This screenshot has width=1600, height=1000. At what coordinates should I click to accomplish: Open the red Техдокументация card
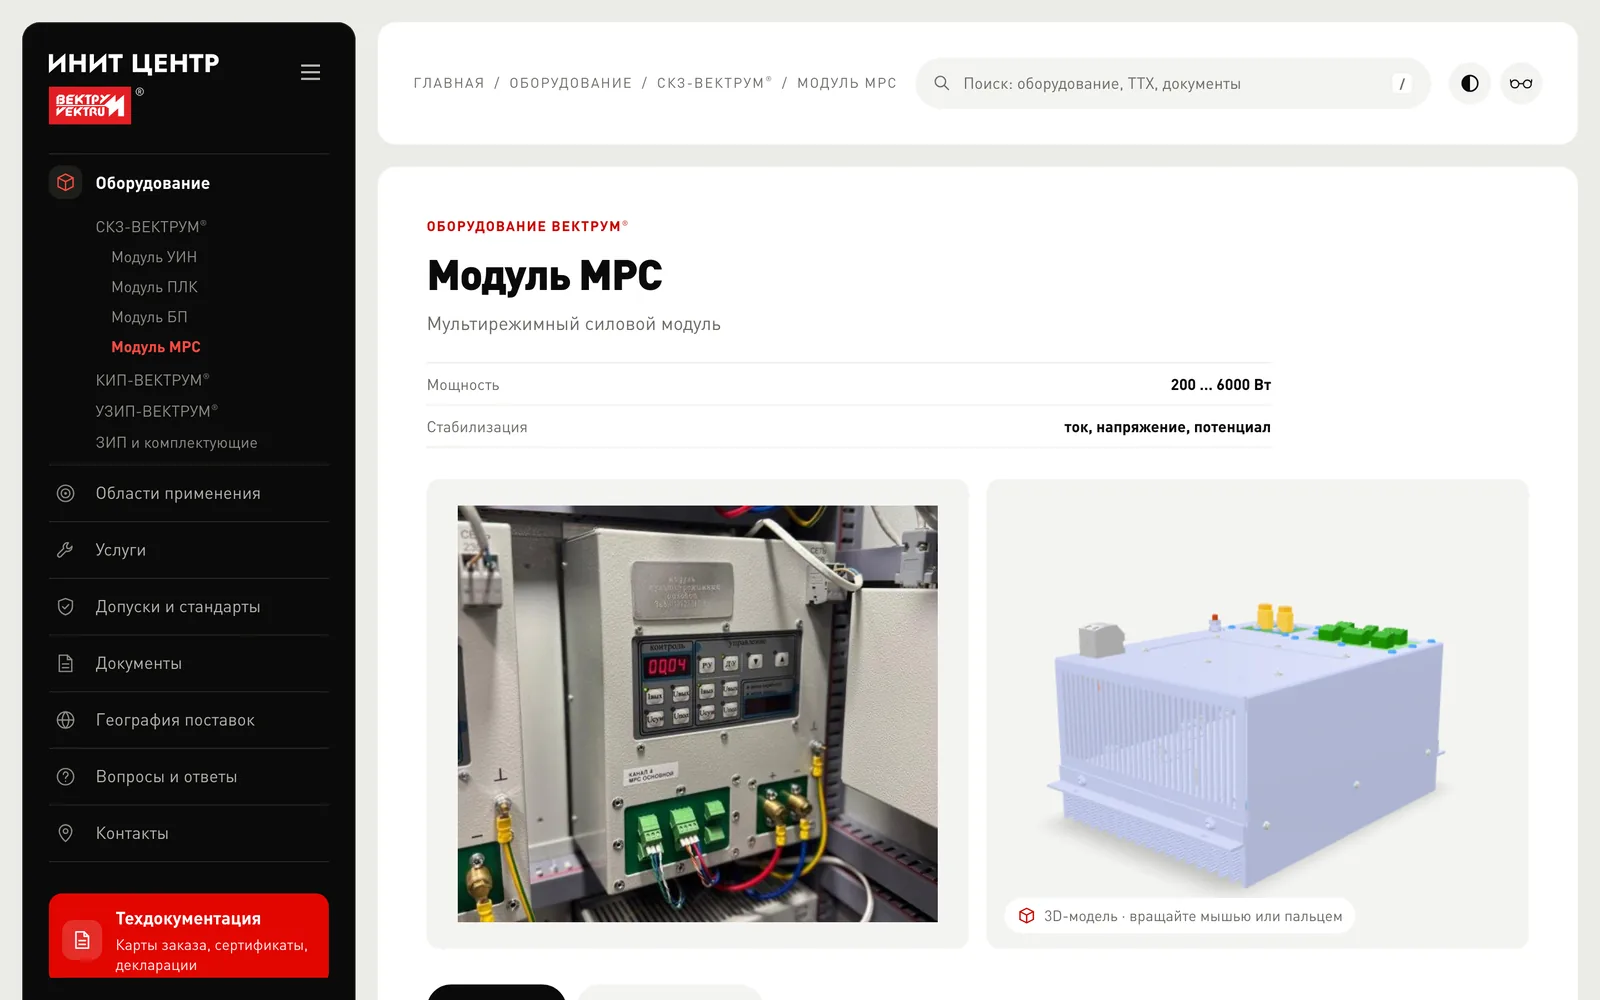[x=189, y=936]
